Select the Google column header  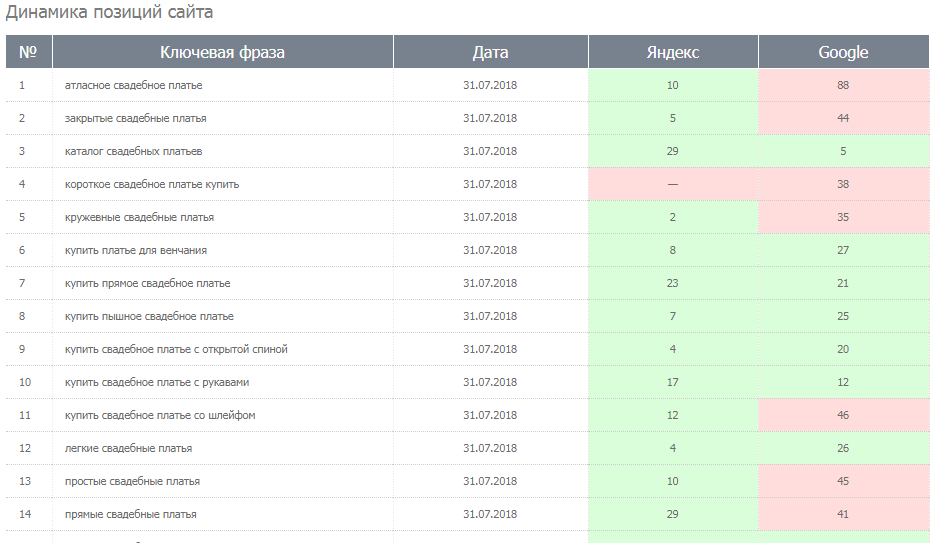click(843, 52)
